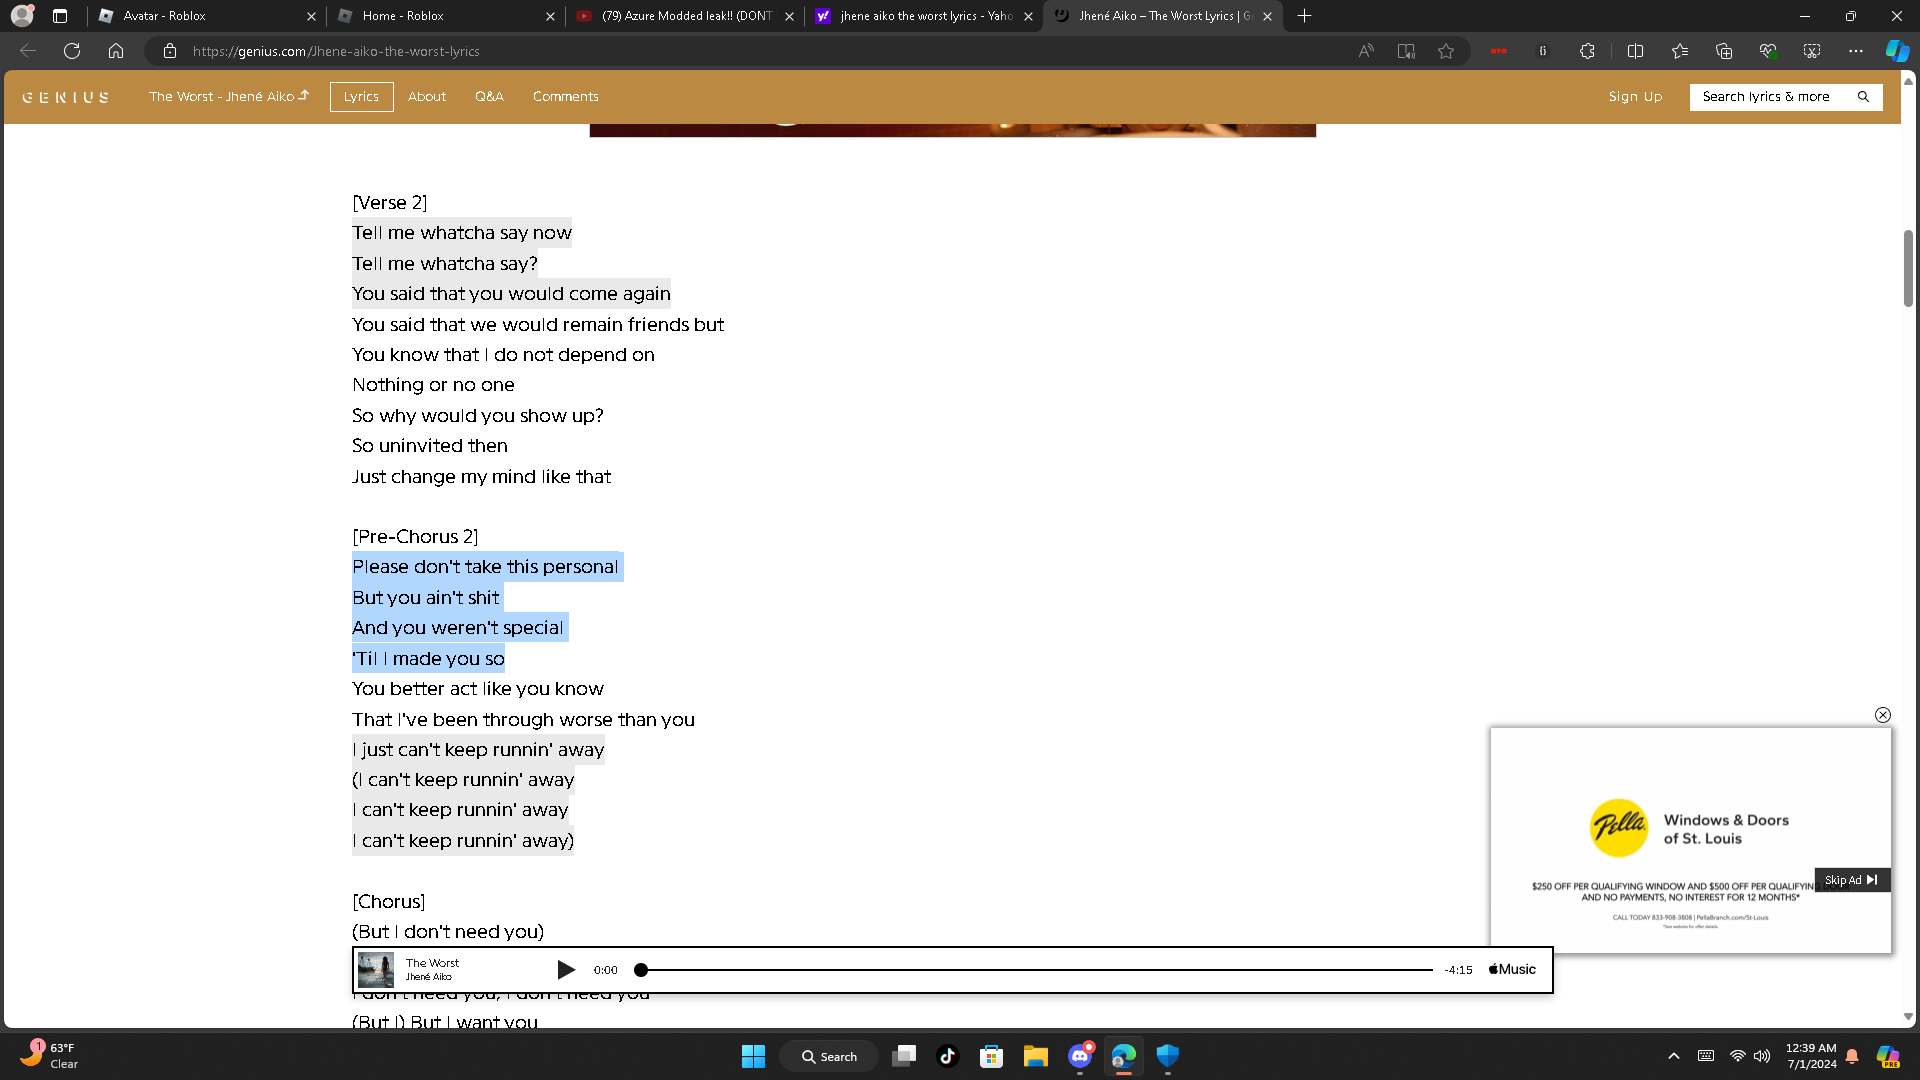
Task: Open Task View from the taskbar
Action: tap(904, 1056)
